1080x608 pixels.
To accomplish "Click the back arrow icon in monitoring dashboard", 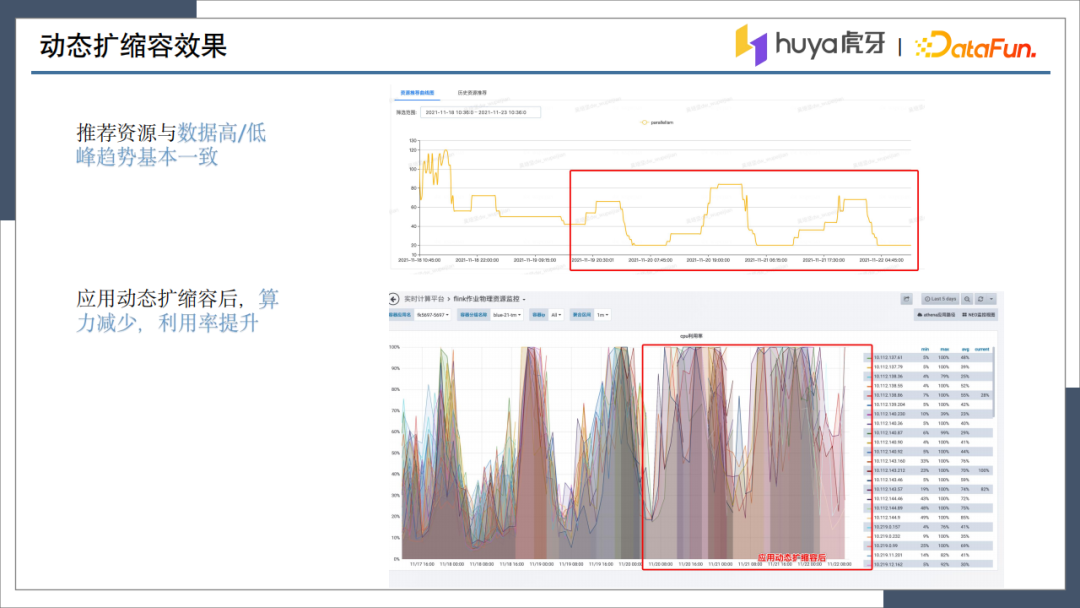I will tap(393, 299).
